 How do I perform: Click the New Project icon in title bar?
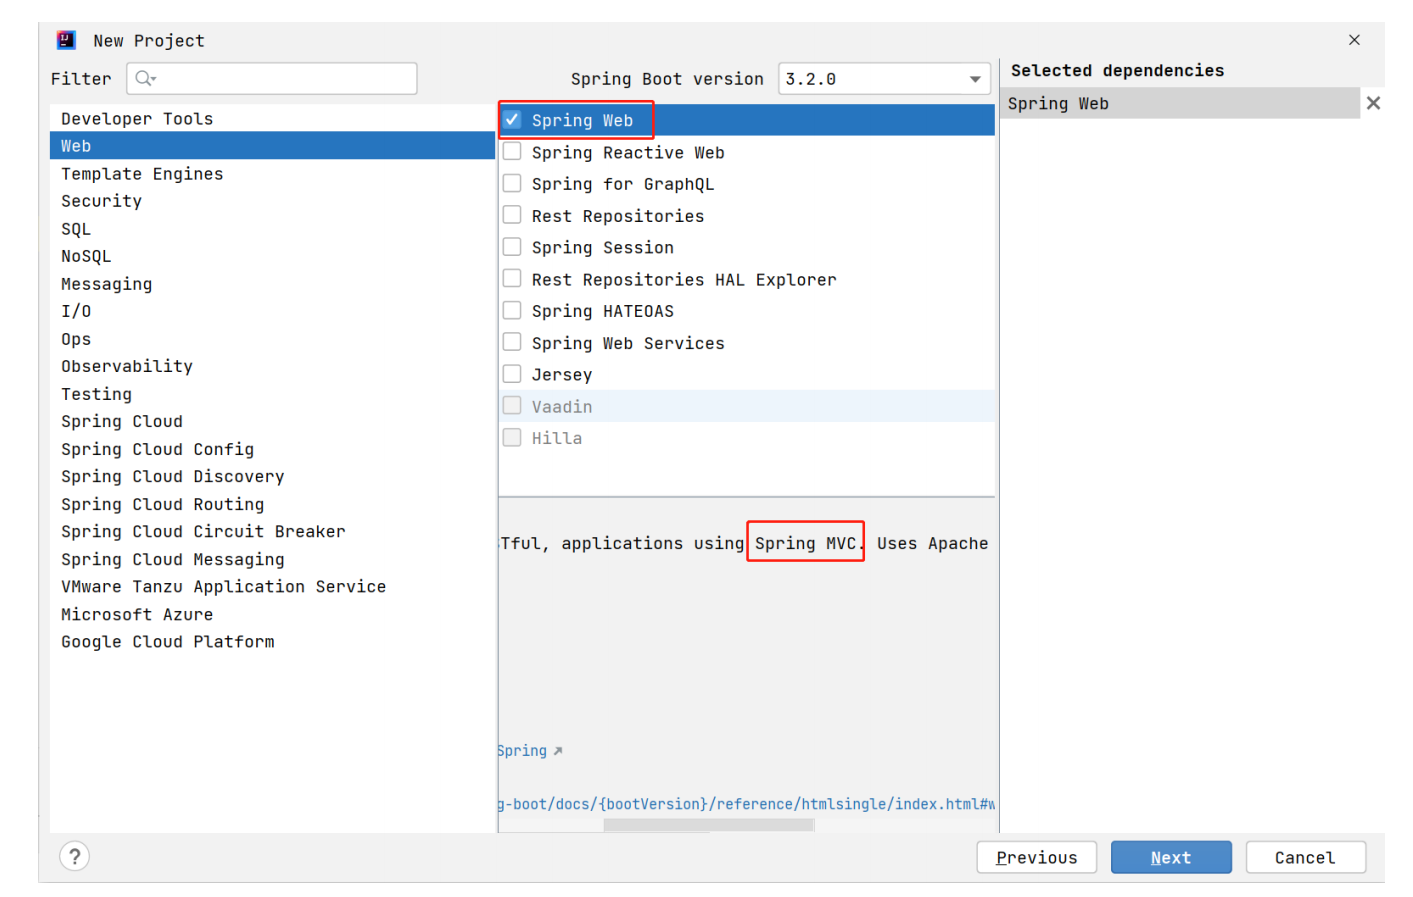point(65,39)
